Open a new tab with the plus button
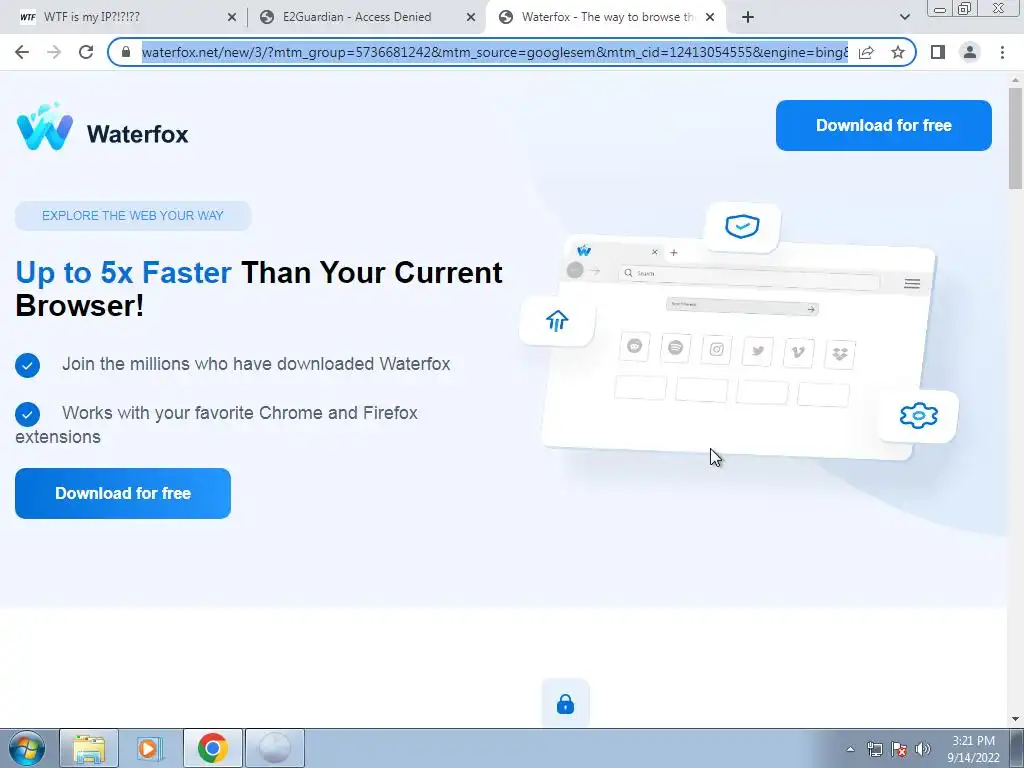 [x=748, y=17]
